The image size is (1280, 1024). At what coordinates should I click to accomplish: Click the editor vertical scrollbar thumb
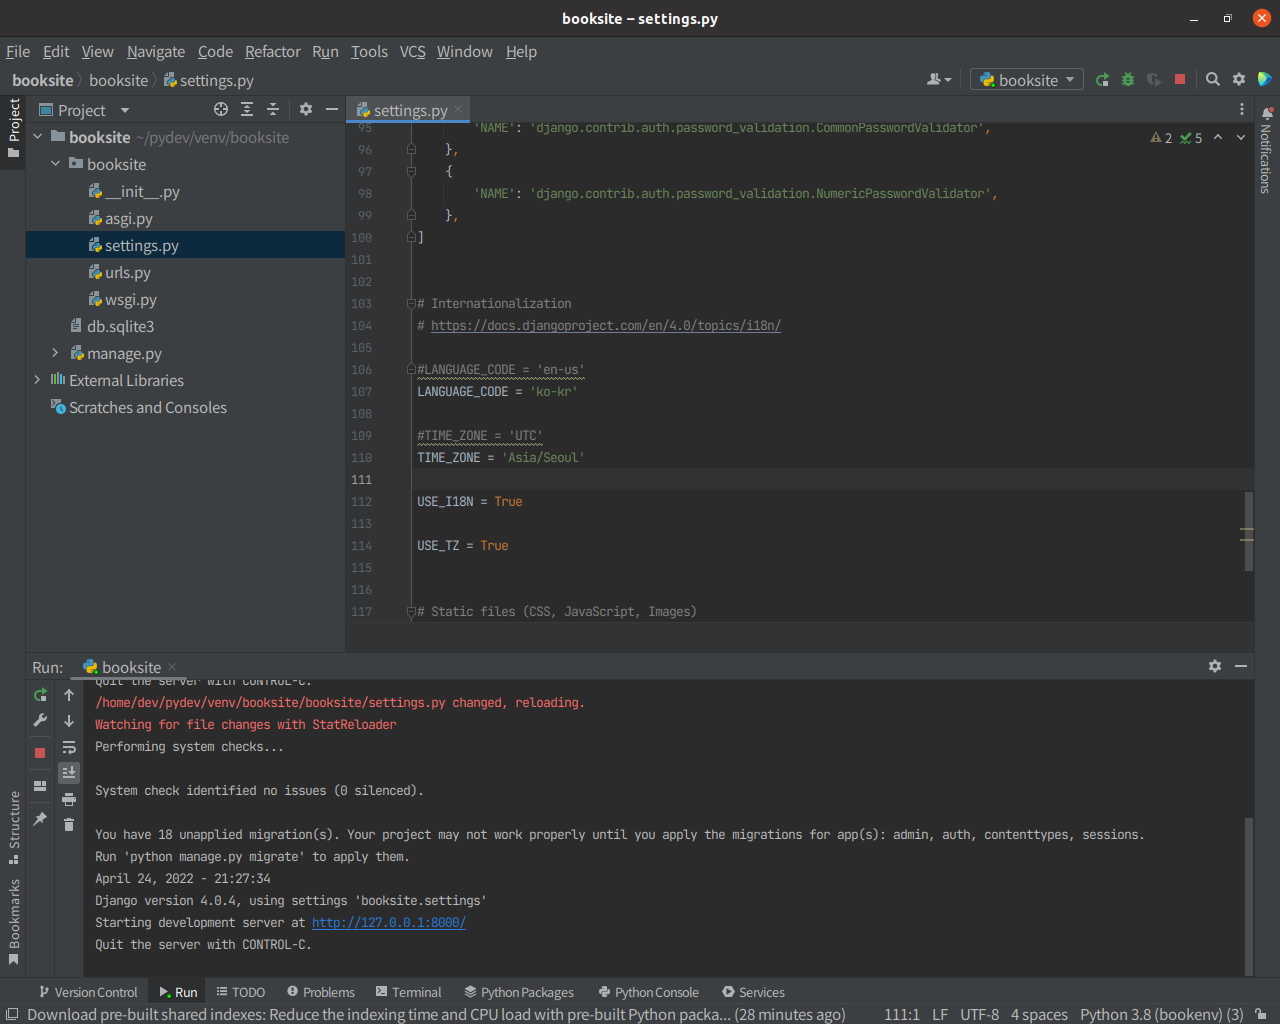[x=1249, y=531]
